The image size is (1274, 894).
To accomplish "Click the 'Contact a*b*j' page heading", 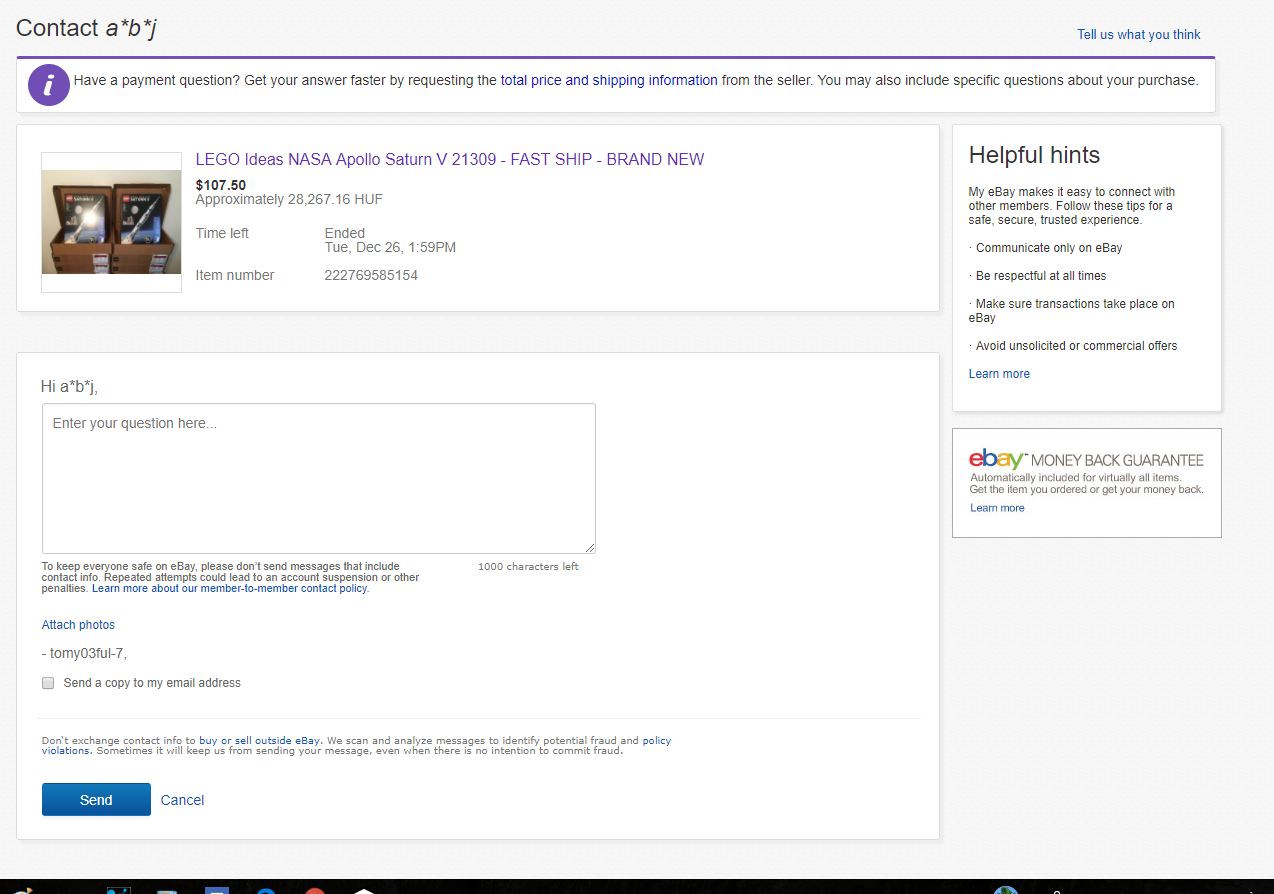I will click(86, 28).
